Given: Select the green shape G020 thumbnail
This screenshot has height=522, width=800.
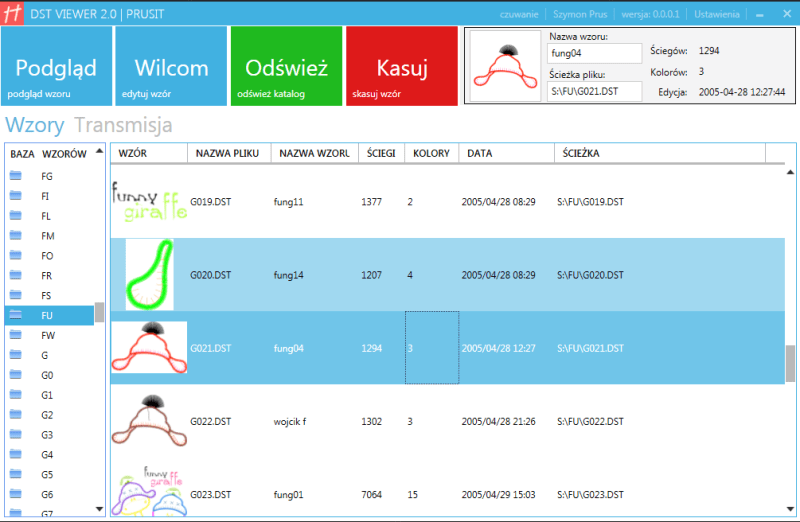Looking at the screenshot, I should point(150,275).
